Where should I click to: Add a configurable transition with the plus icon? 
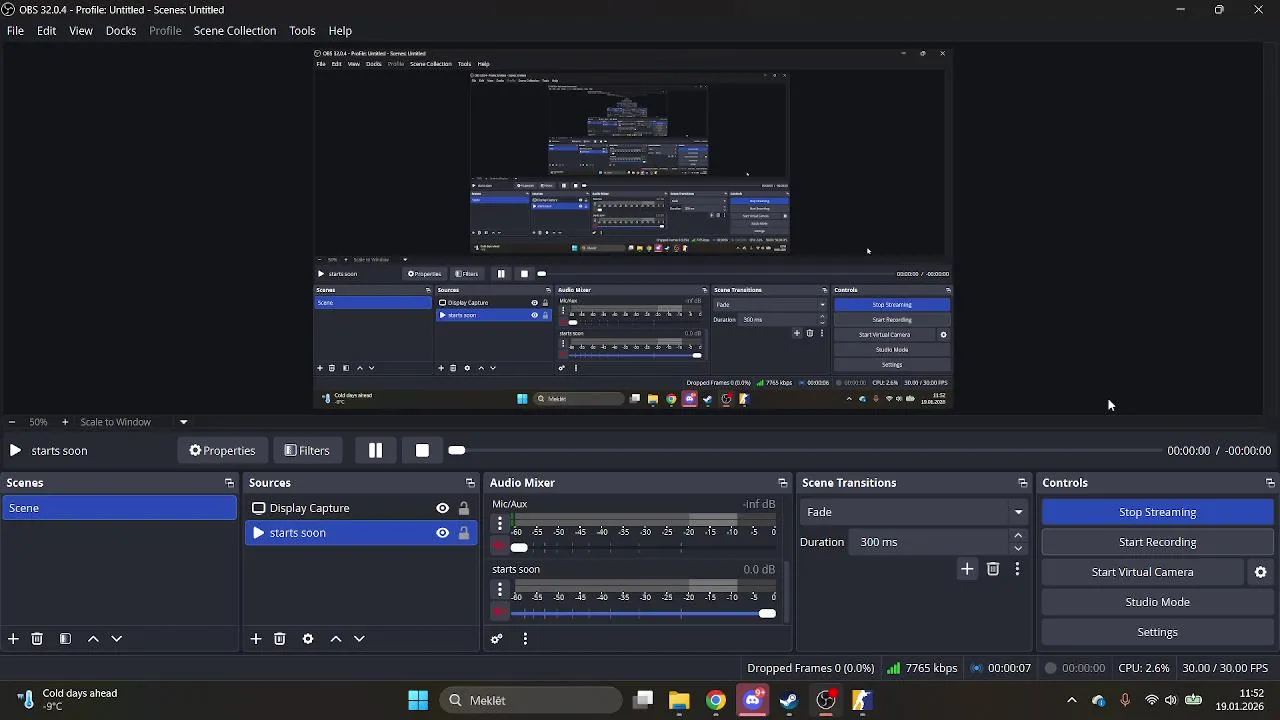(x=967, y=569)
